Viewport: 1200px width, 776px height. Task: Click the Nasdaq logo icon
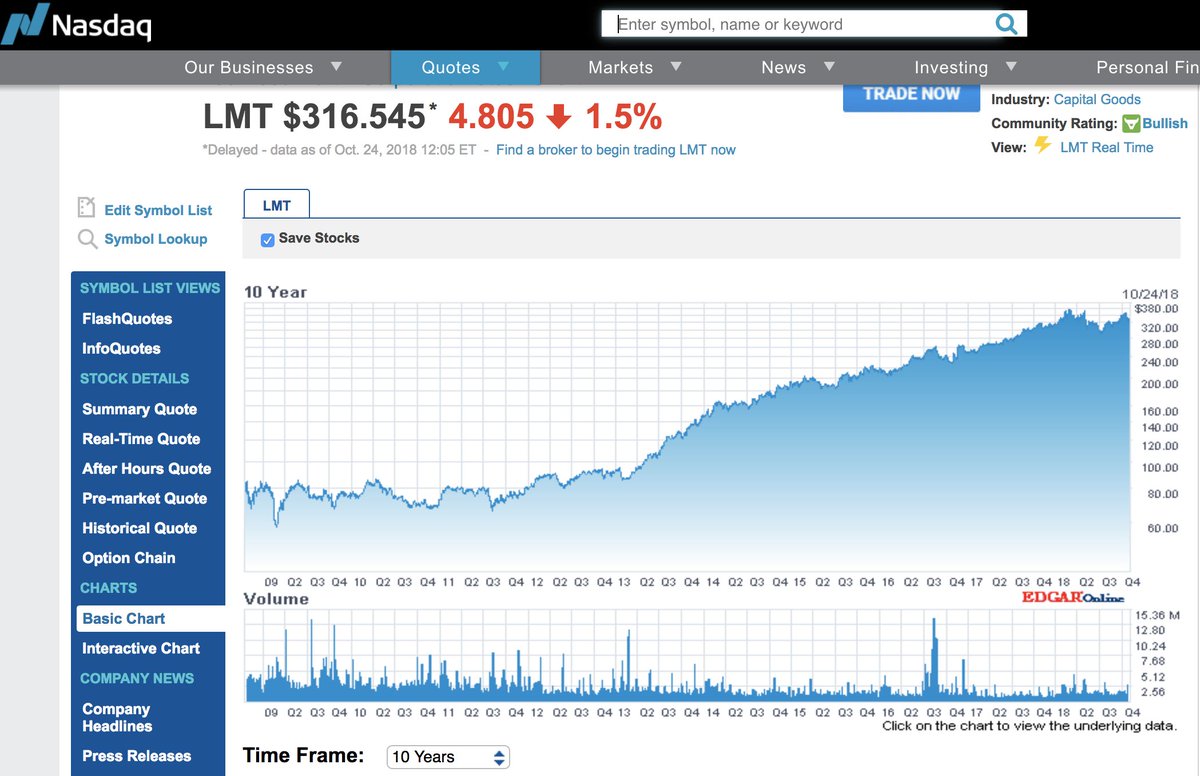[x=25, y=24]
